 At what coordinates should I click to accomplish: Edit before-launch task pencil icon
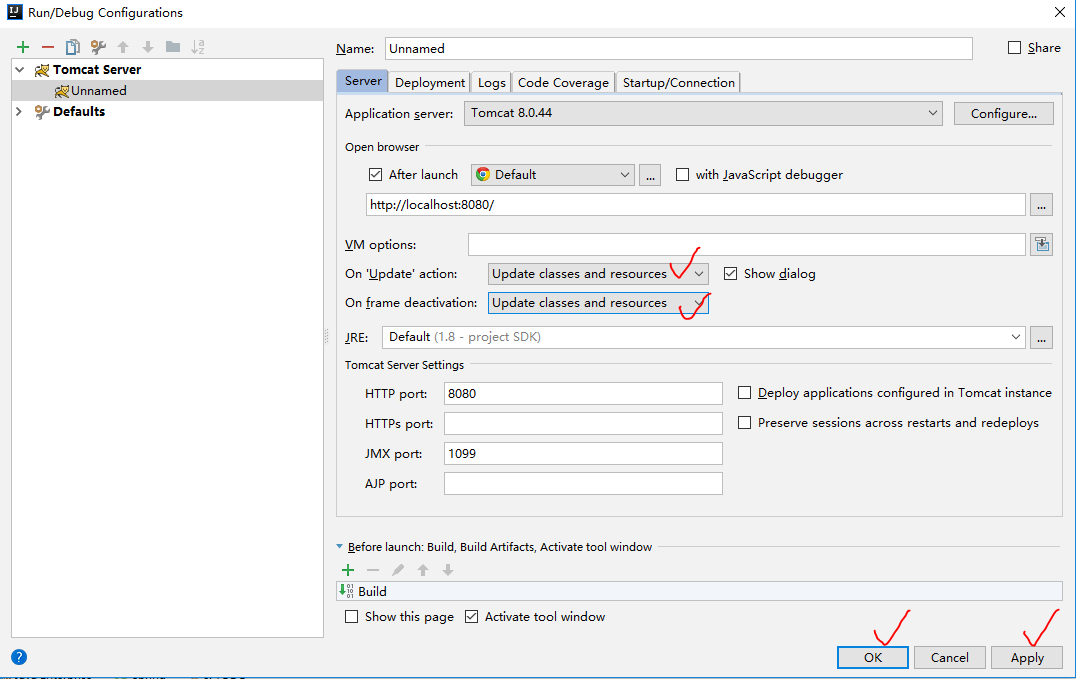(x=398, y=570)
